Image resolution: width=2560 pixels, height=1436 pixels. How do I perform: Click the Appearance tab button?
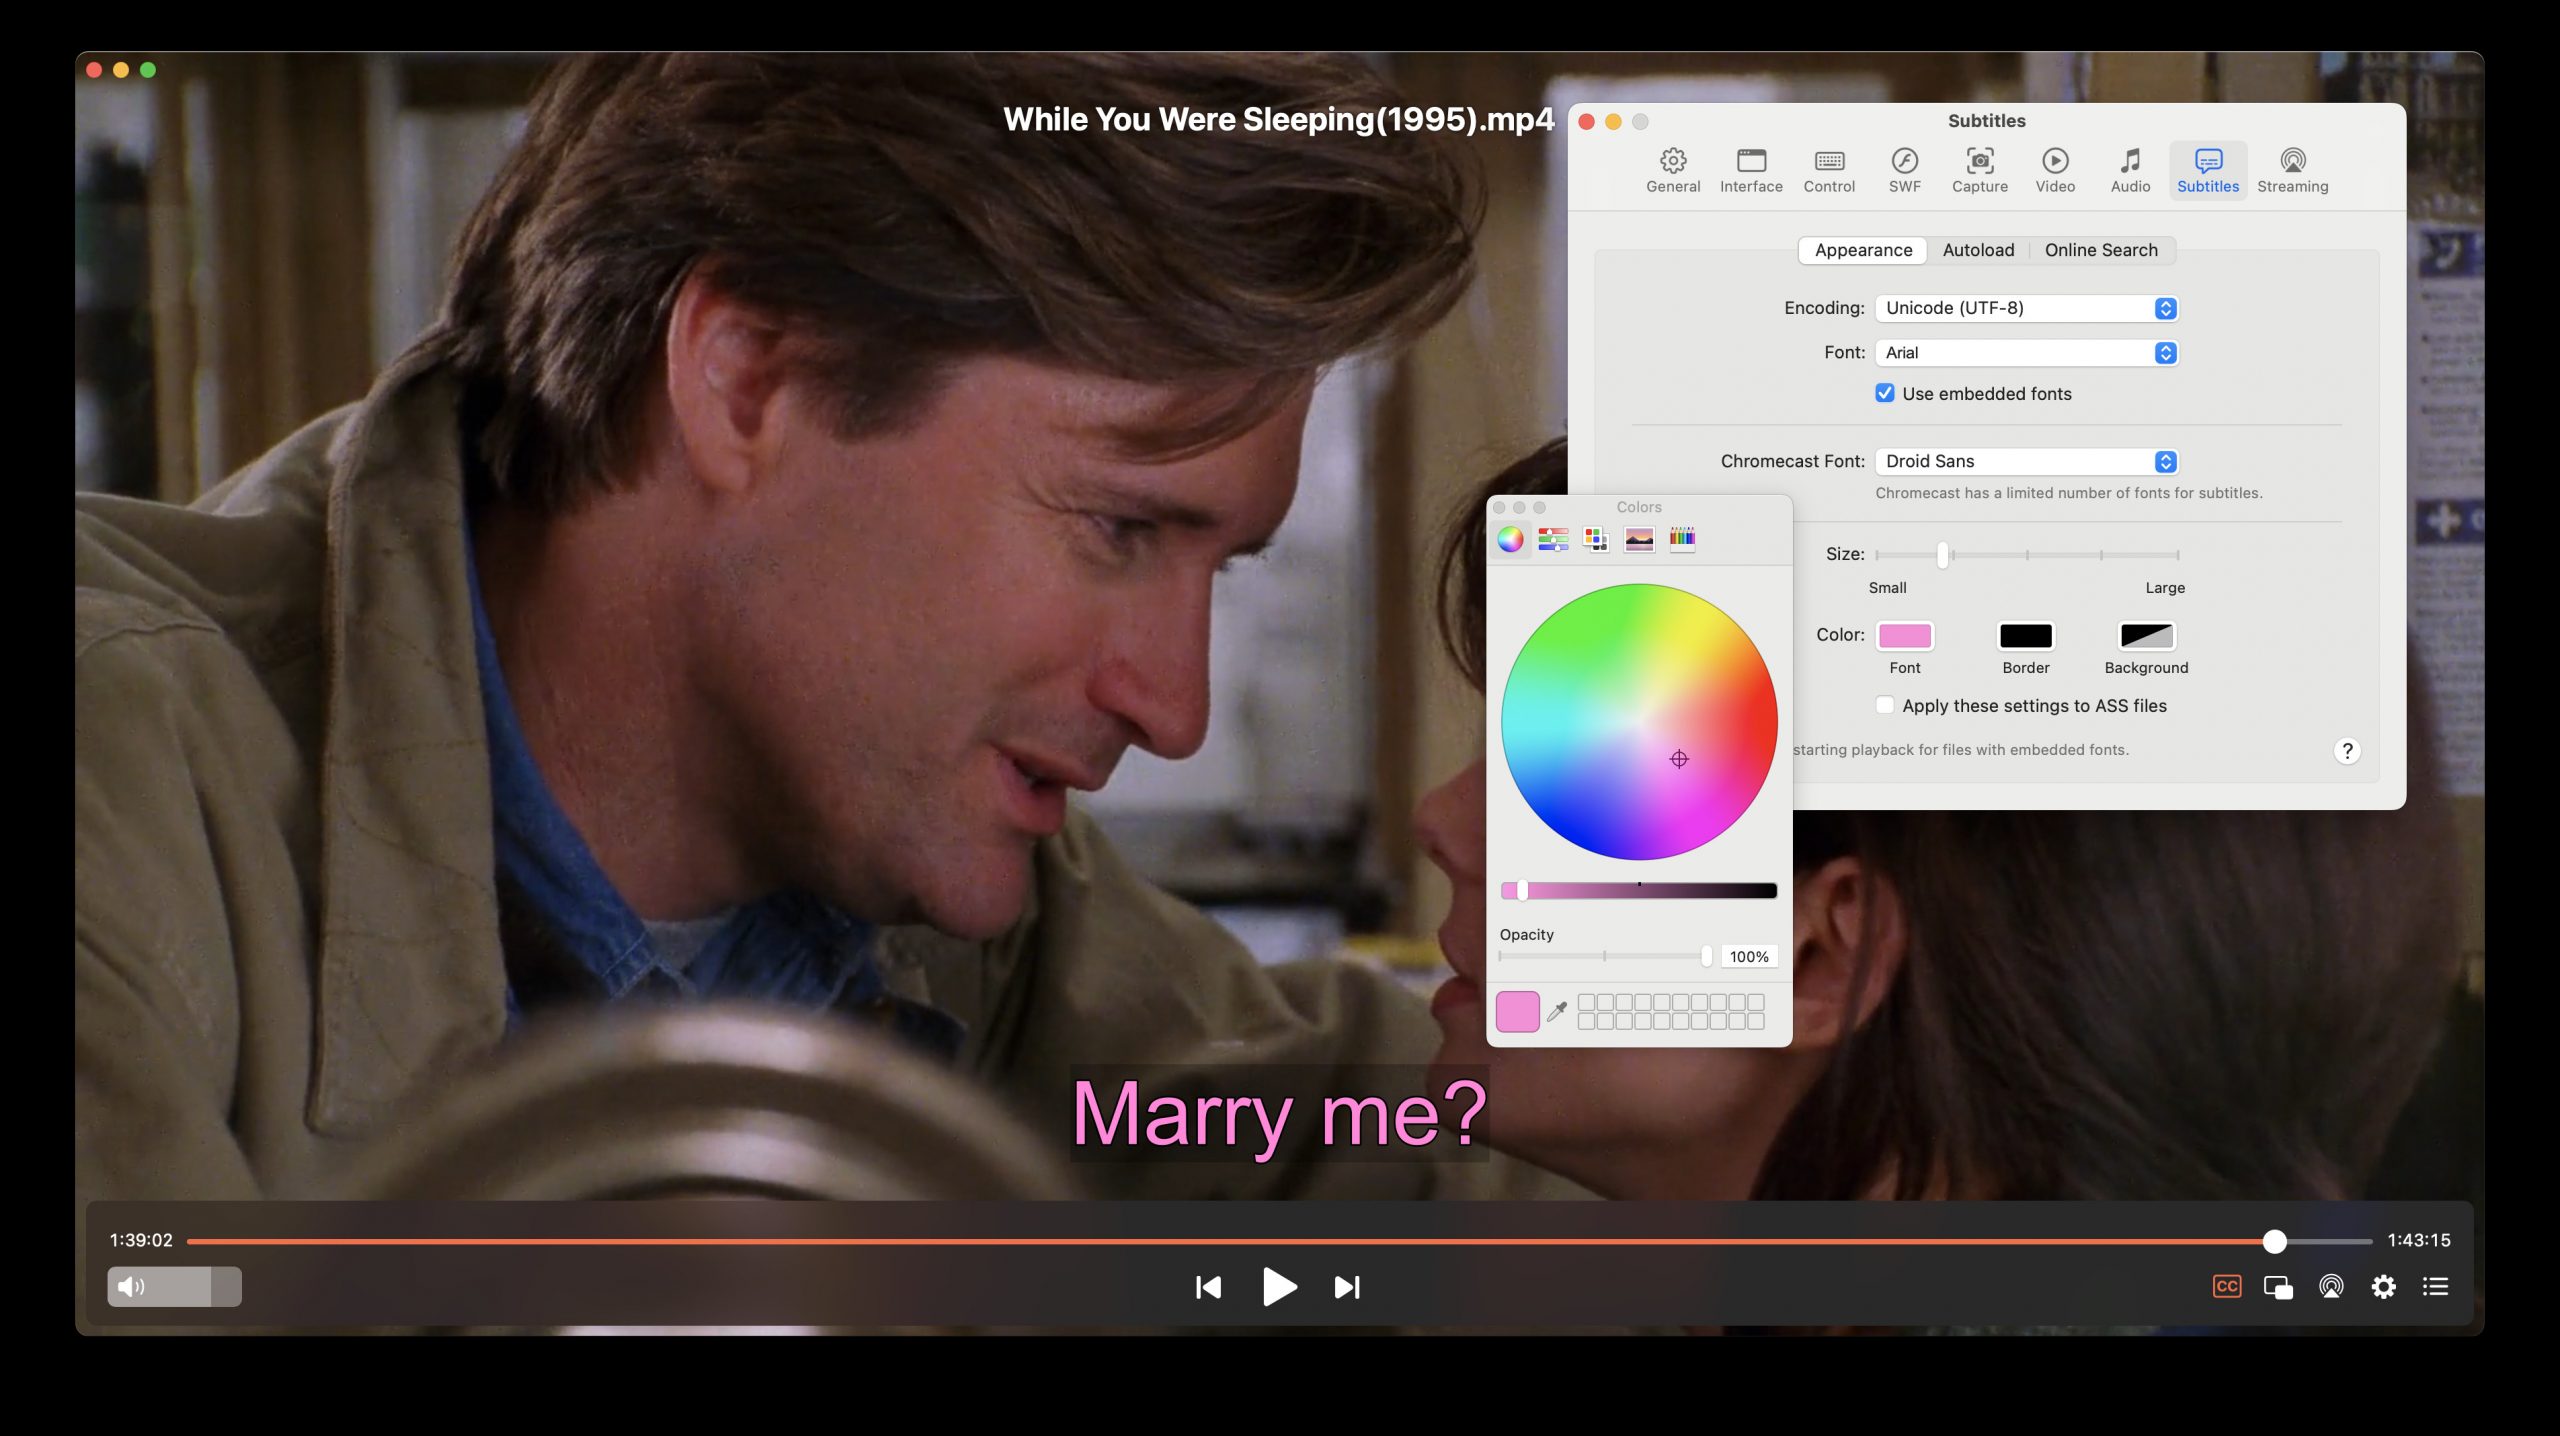pos(1862,248)
